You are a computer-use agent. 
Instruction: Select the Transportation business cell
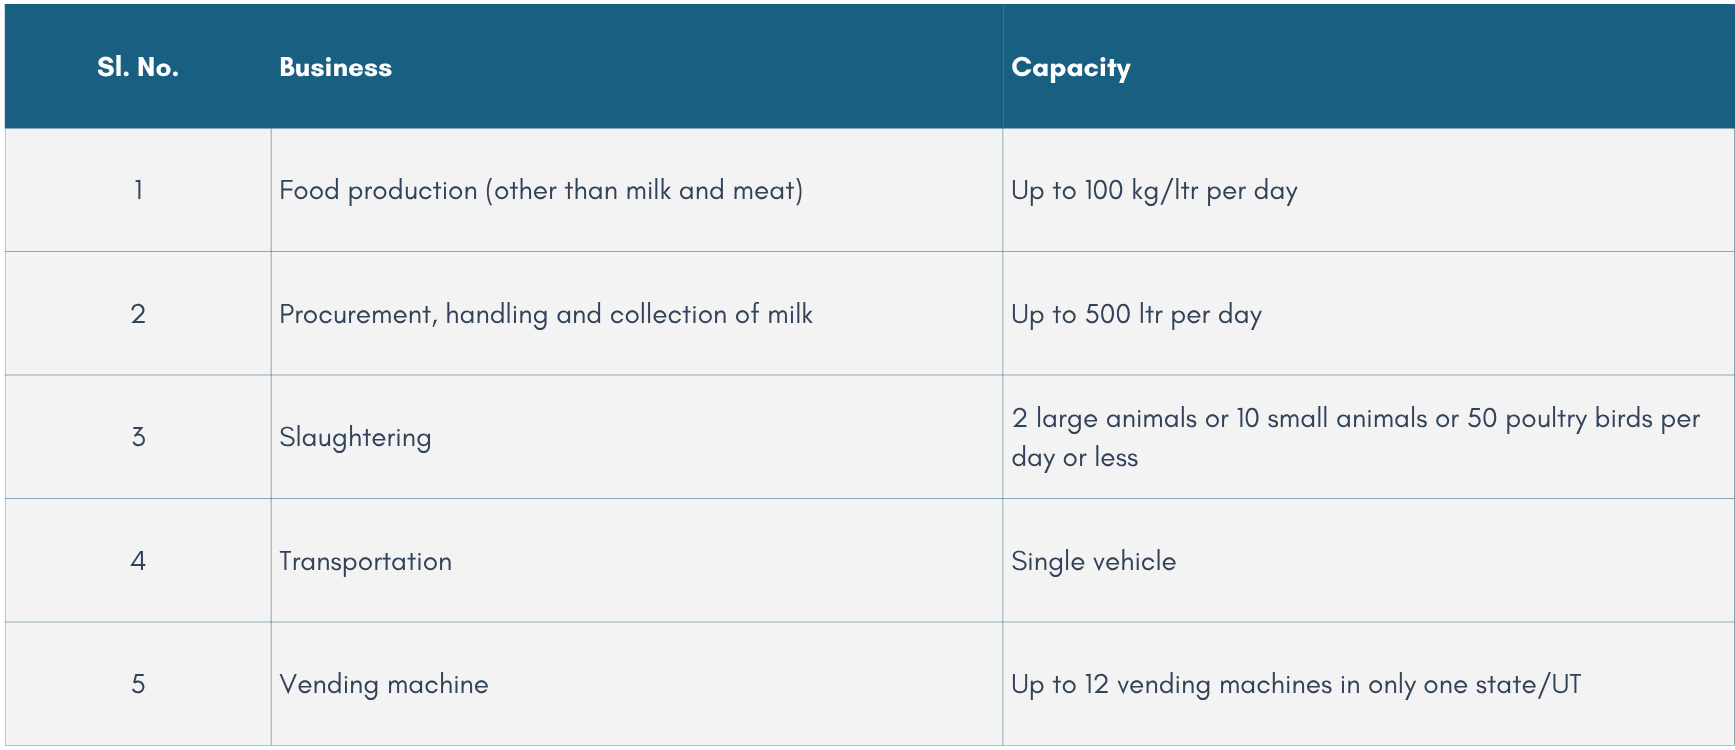(365, 561)
